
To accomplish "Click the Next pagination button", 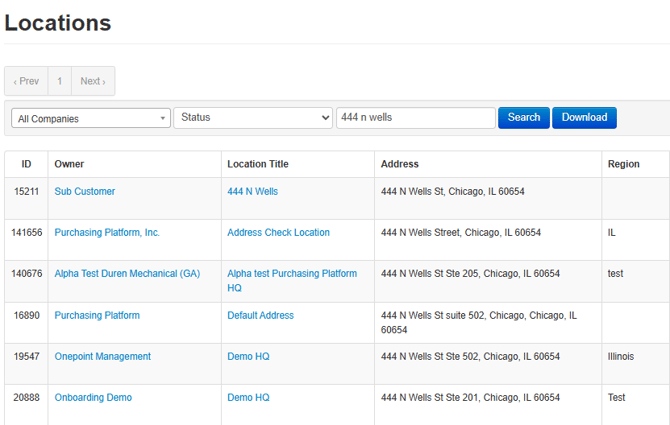I will pos(93,81).
